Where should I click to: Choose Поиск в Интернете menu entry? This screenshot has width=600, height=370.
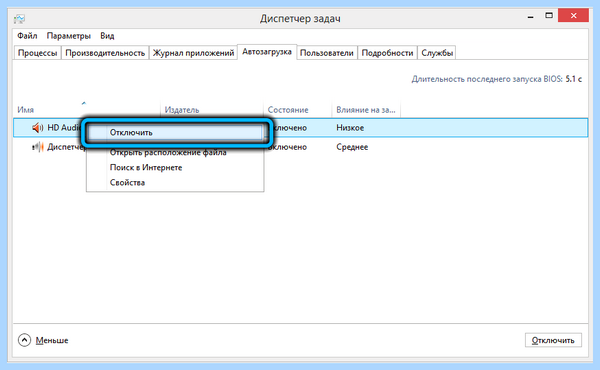tap(175, 168)
